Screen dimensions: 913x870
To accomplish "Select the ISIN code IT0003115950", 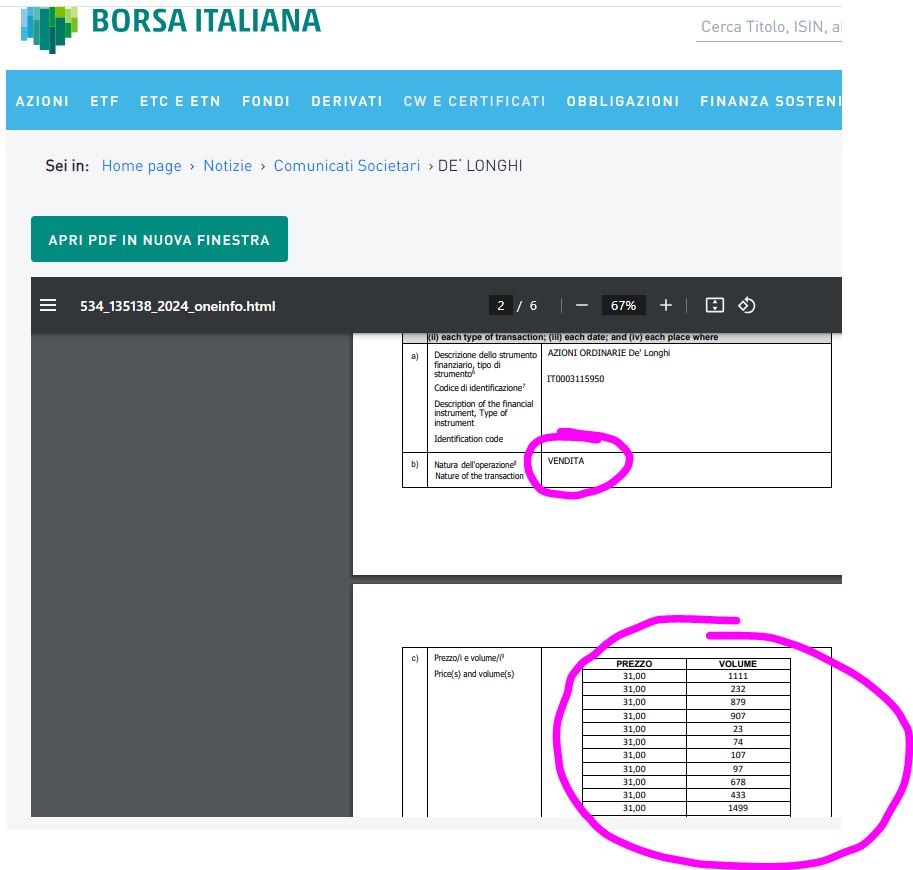I will [575, 379].
